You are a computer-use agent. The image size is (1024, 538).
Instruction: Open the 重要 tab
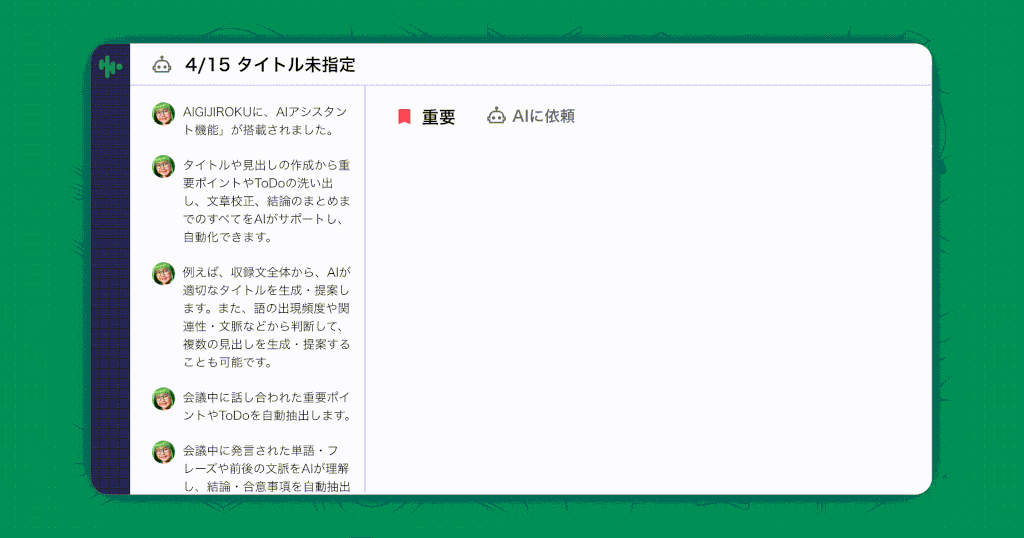click(x=426, y=117)
